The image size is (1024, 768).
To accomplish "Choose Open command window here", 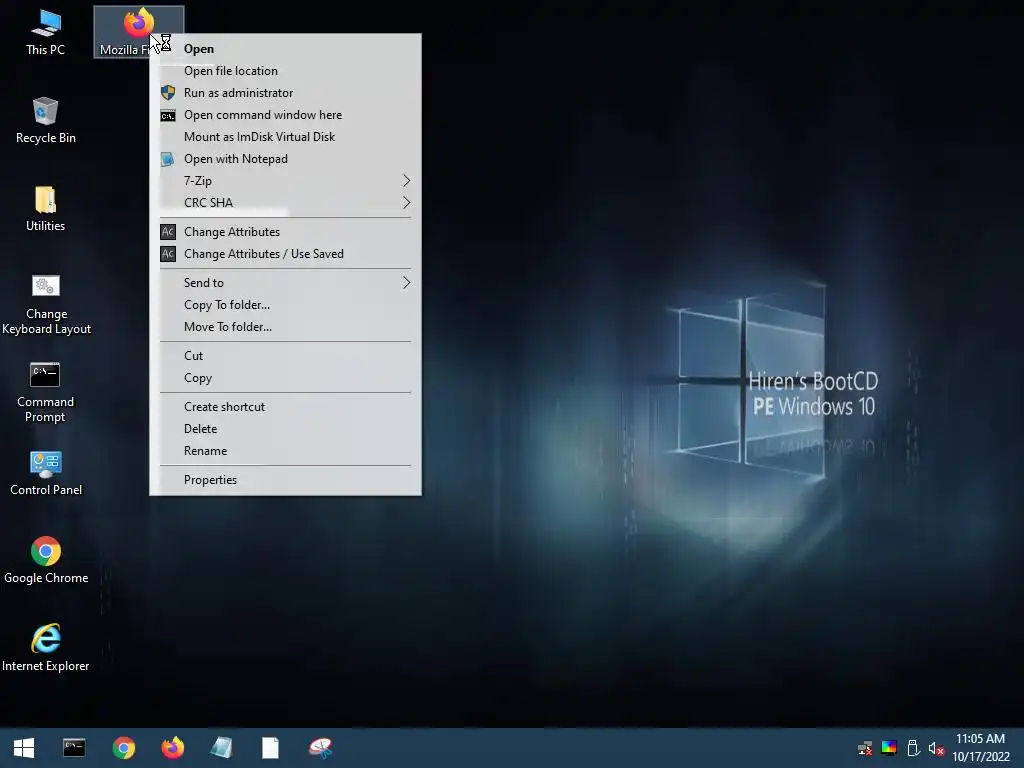I will click(x=285, y=115).
